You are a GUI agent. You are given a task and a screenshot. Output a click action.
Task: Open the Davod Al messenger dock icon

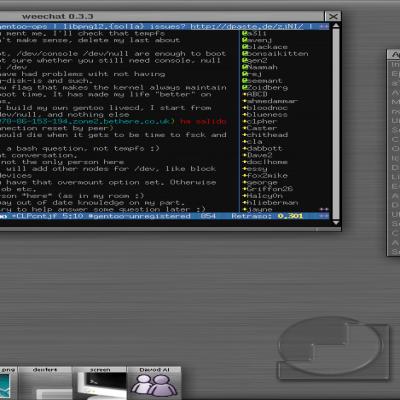click(154, 383)
